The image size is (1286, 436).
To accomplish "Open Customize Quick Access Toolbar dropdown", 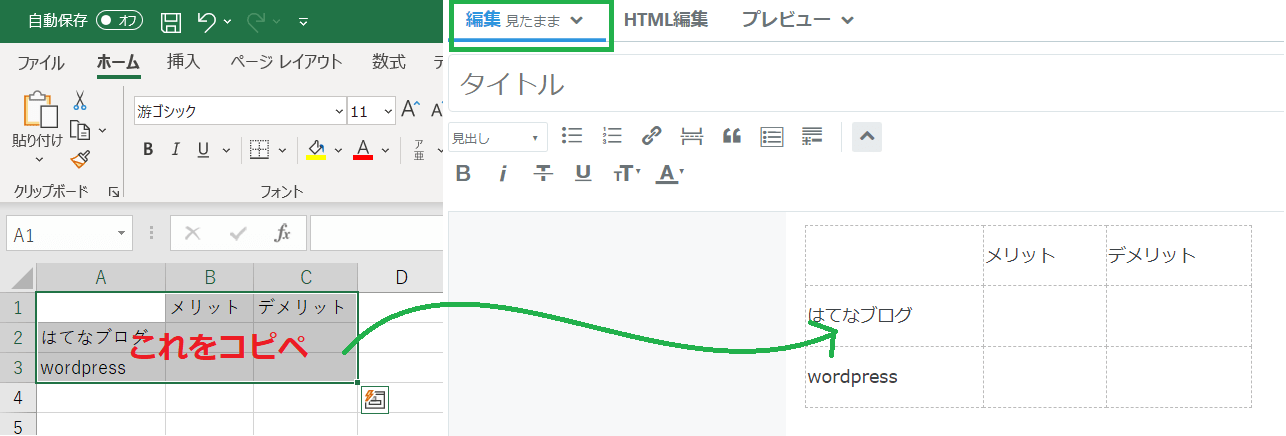I will [303, 21].
